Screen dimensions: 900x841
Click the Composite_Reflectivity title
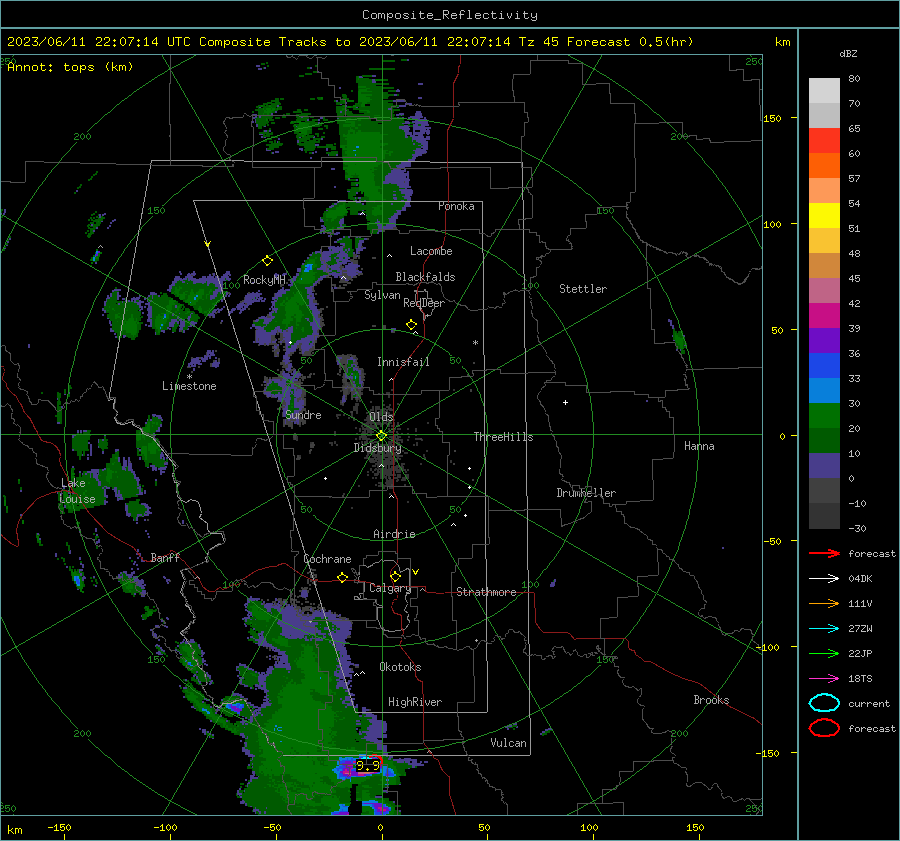pyautogui.click(x=450, y=15)
